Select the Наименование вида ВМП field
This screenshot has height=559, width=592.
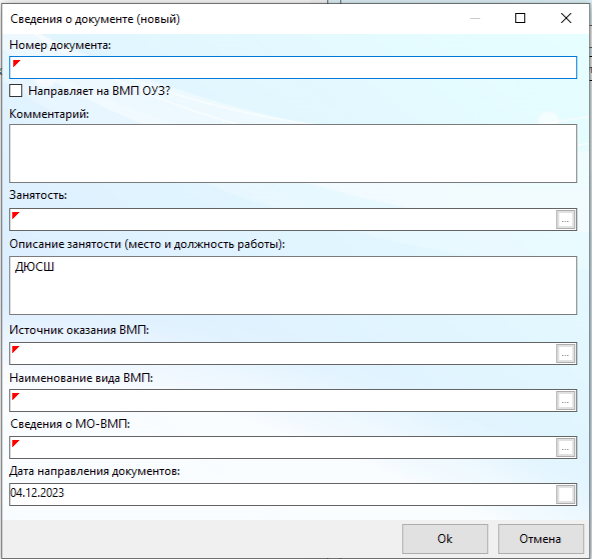coord(282,401)
